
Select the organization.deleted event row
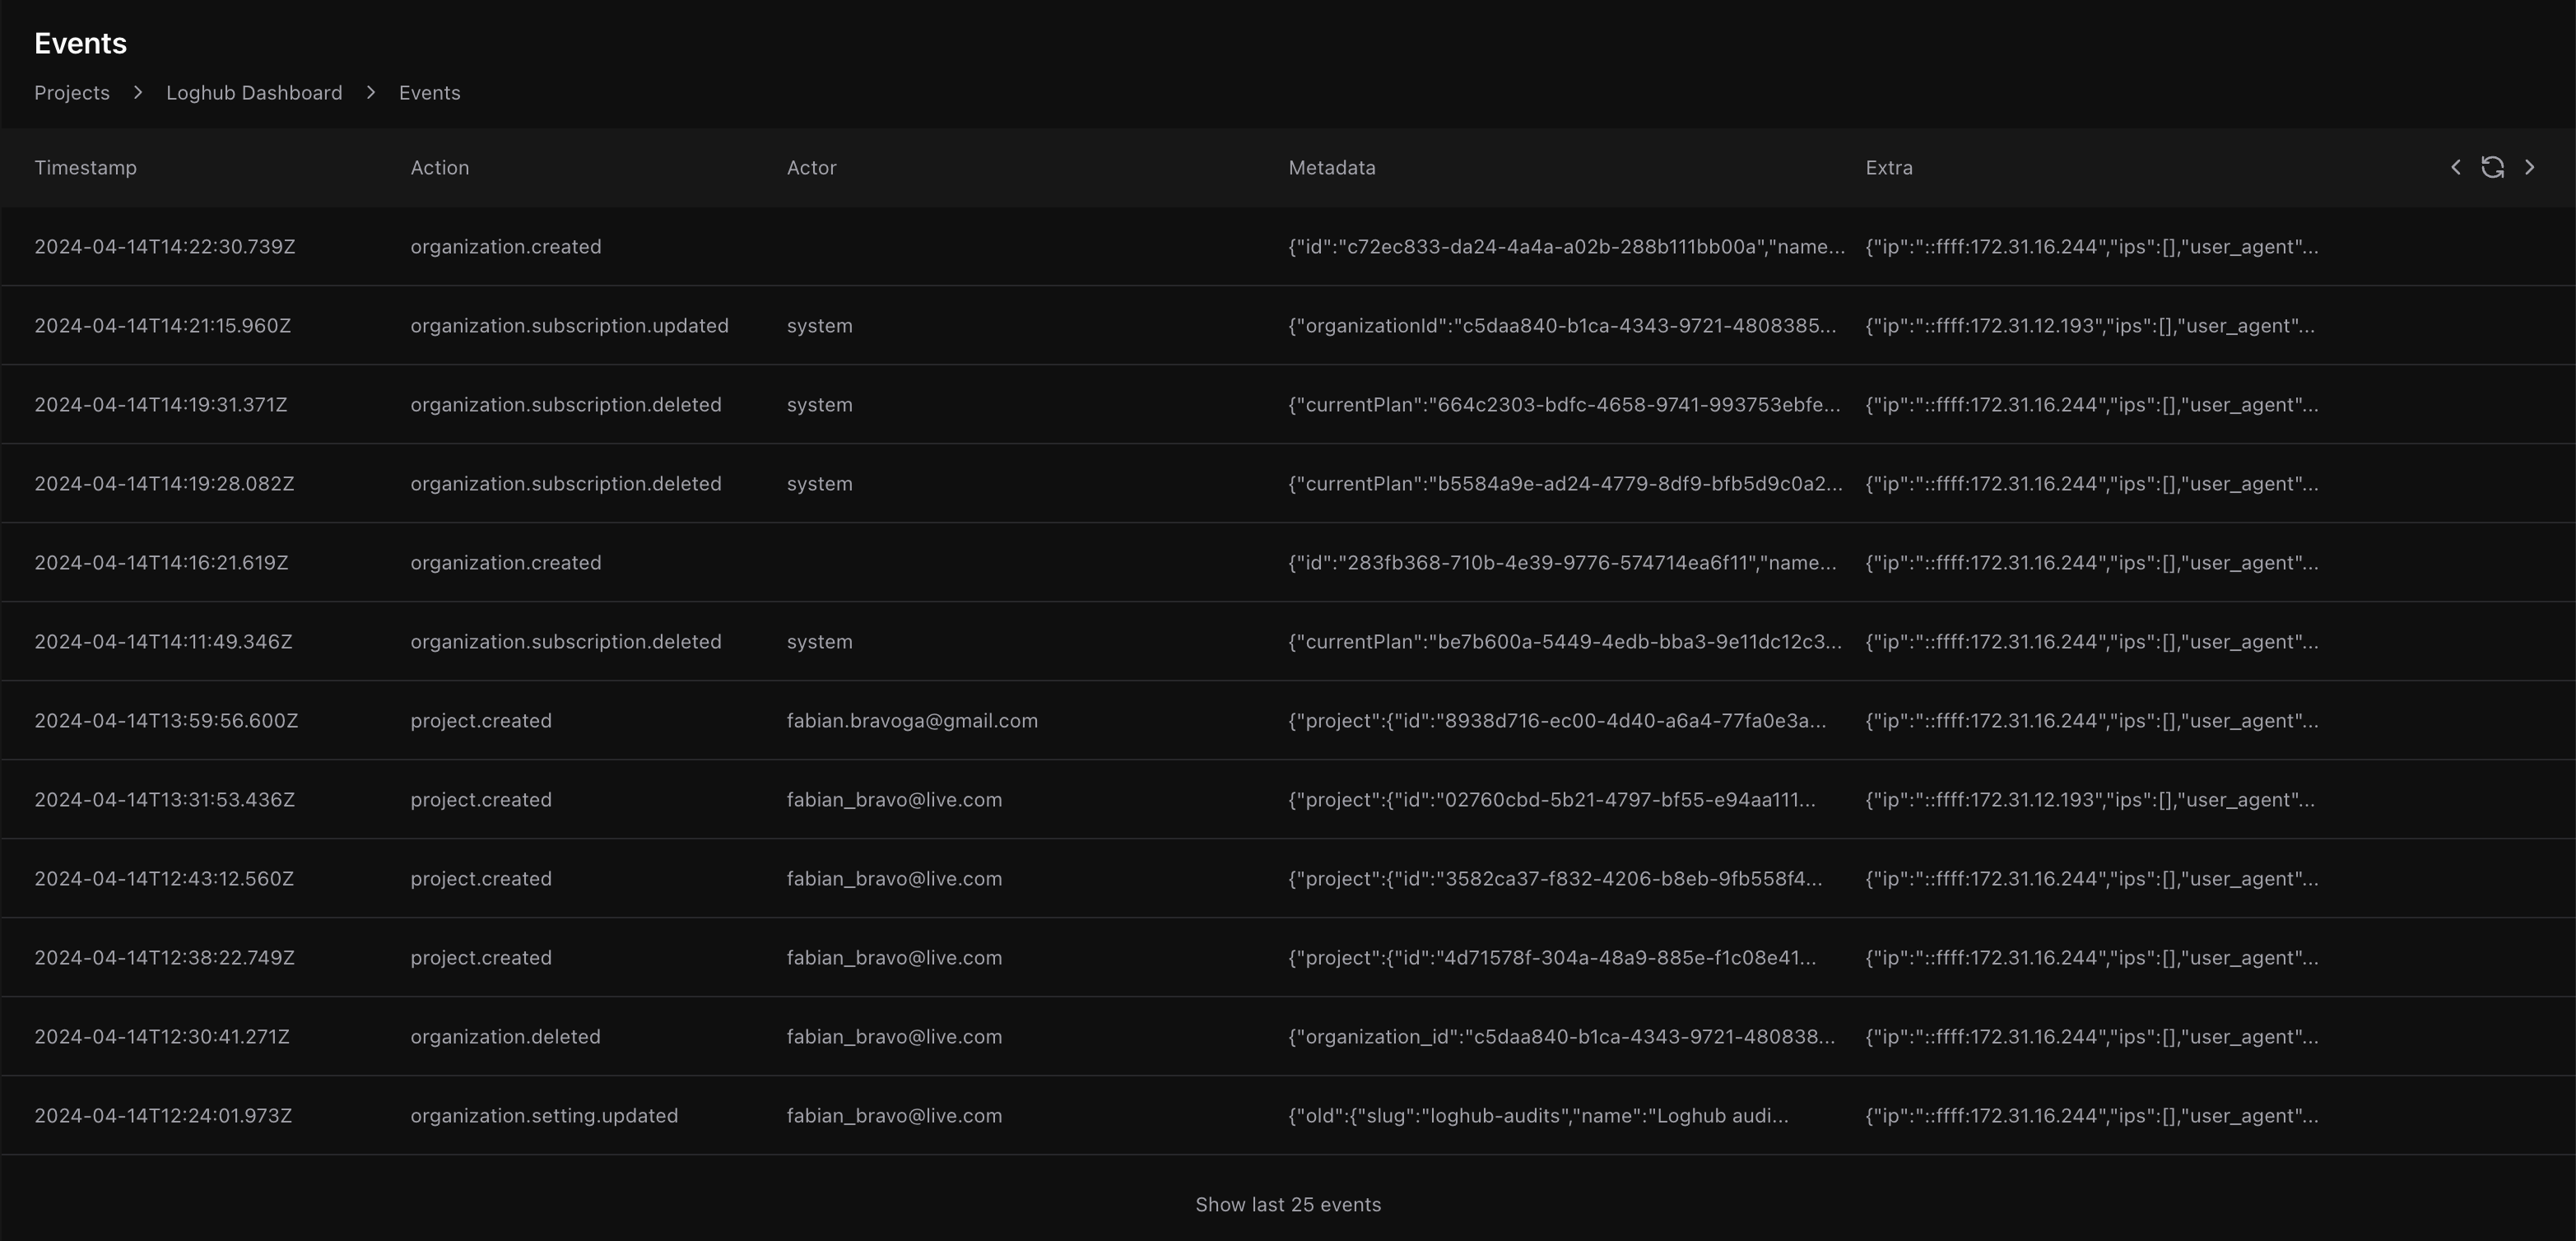click(x=505, y=1037)
